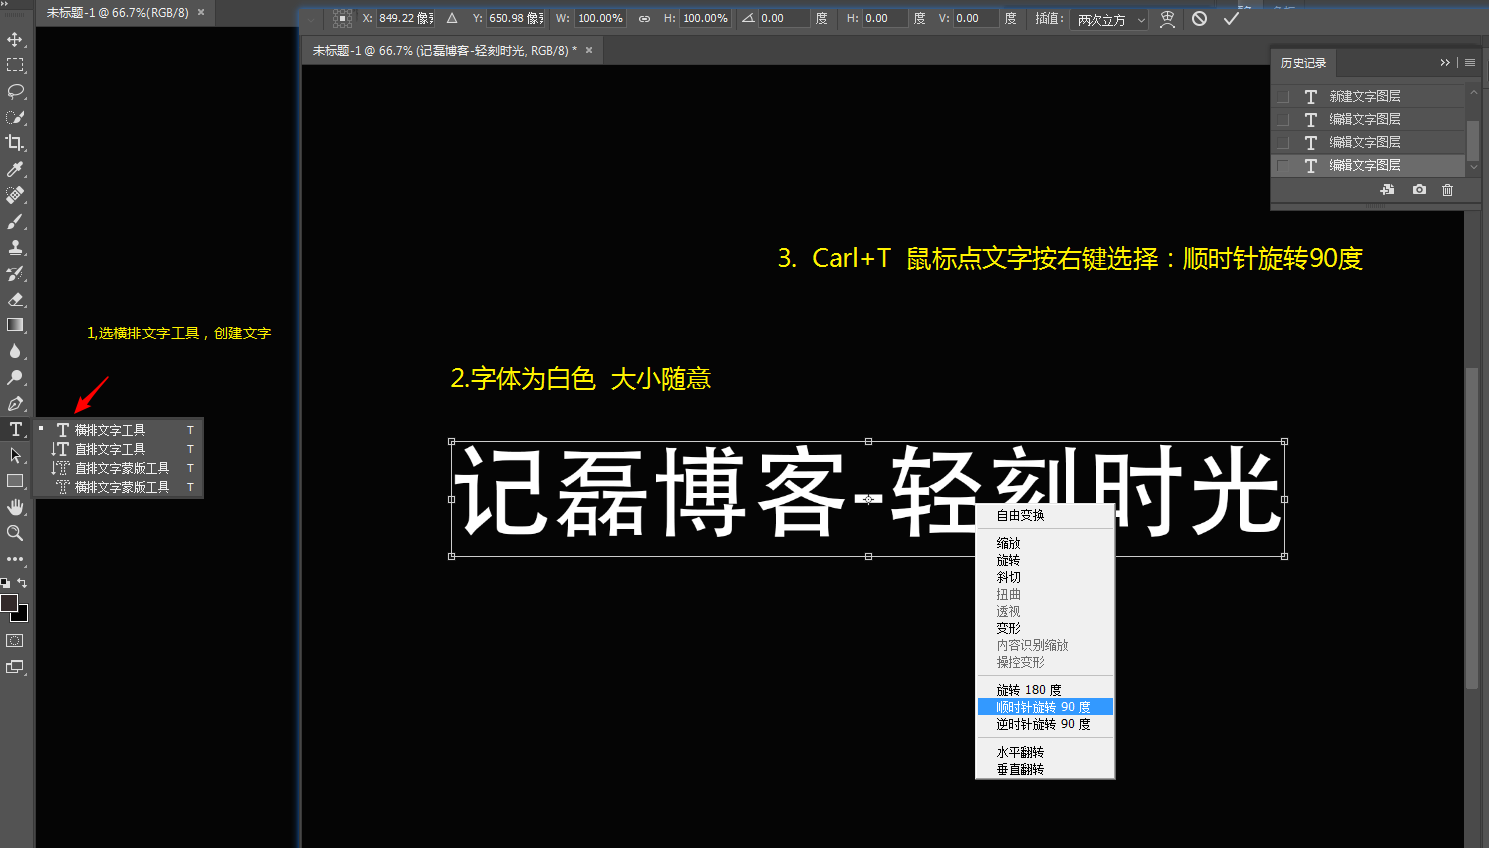
Task: Open the 插值 interpolation dropdown
Action: 1110,19
